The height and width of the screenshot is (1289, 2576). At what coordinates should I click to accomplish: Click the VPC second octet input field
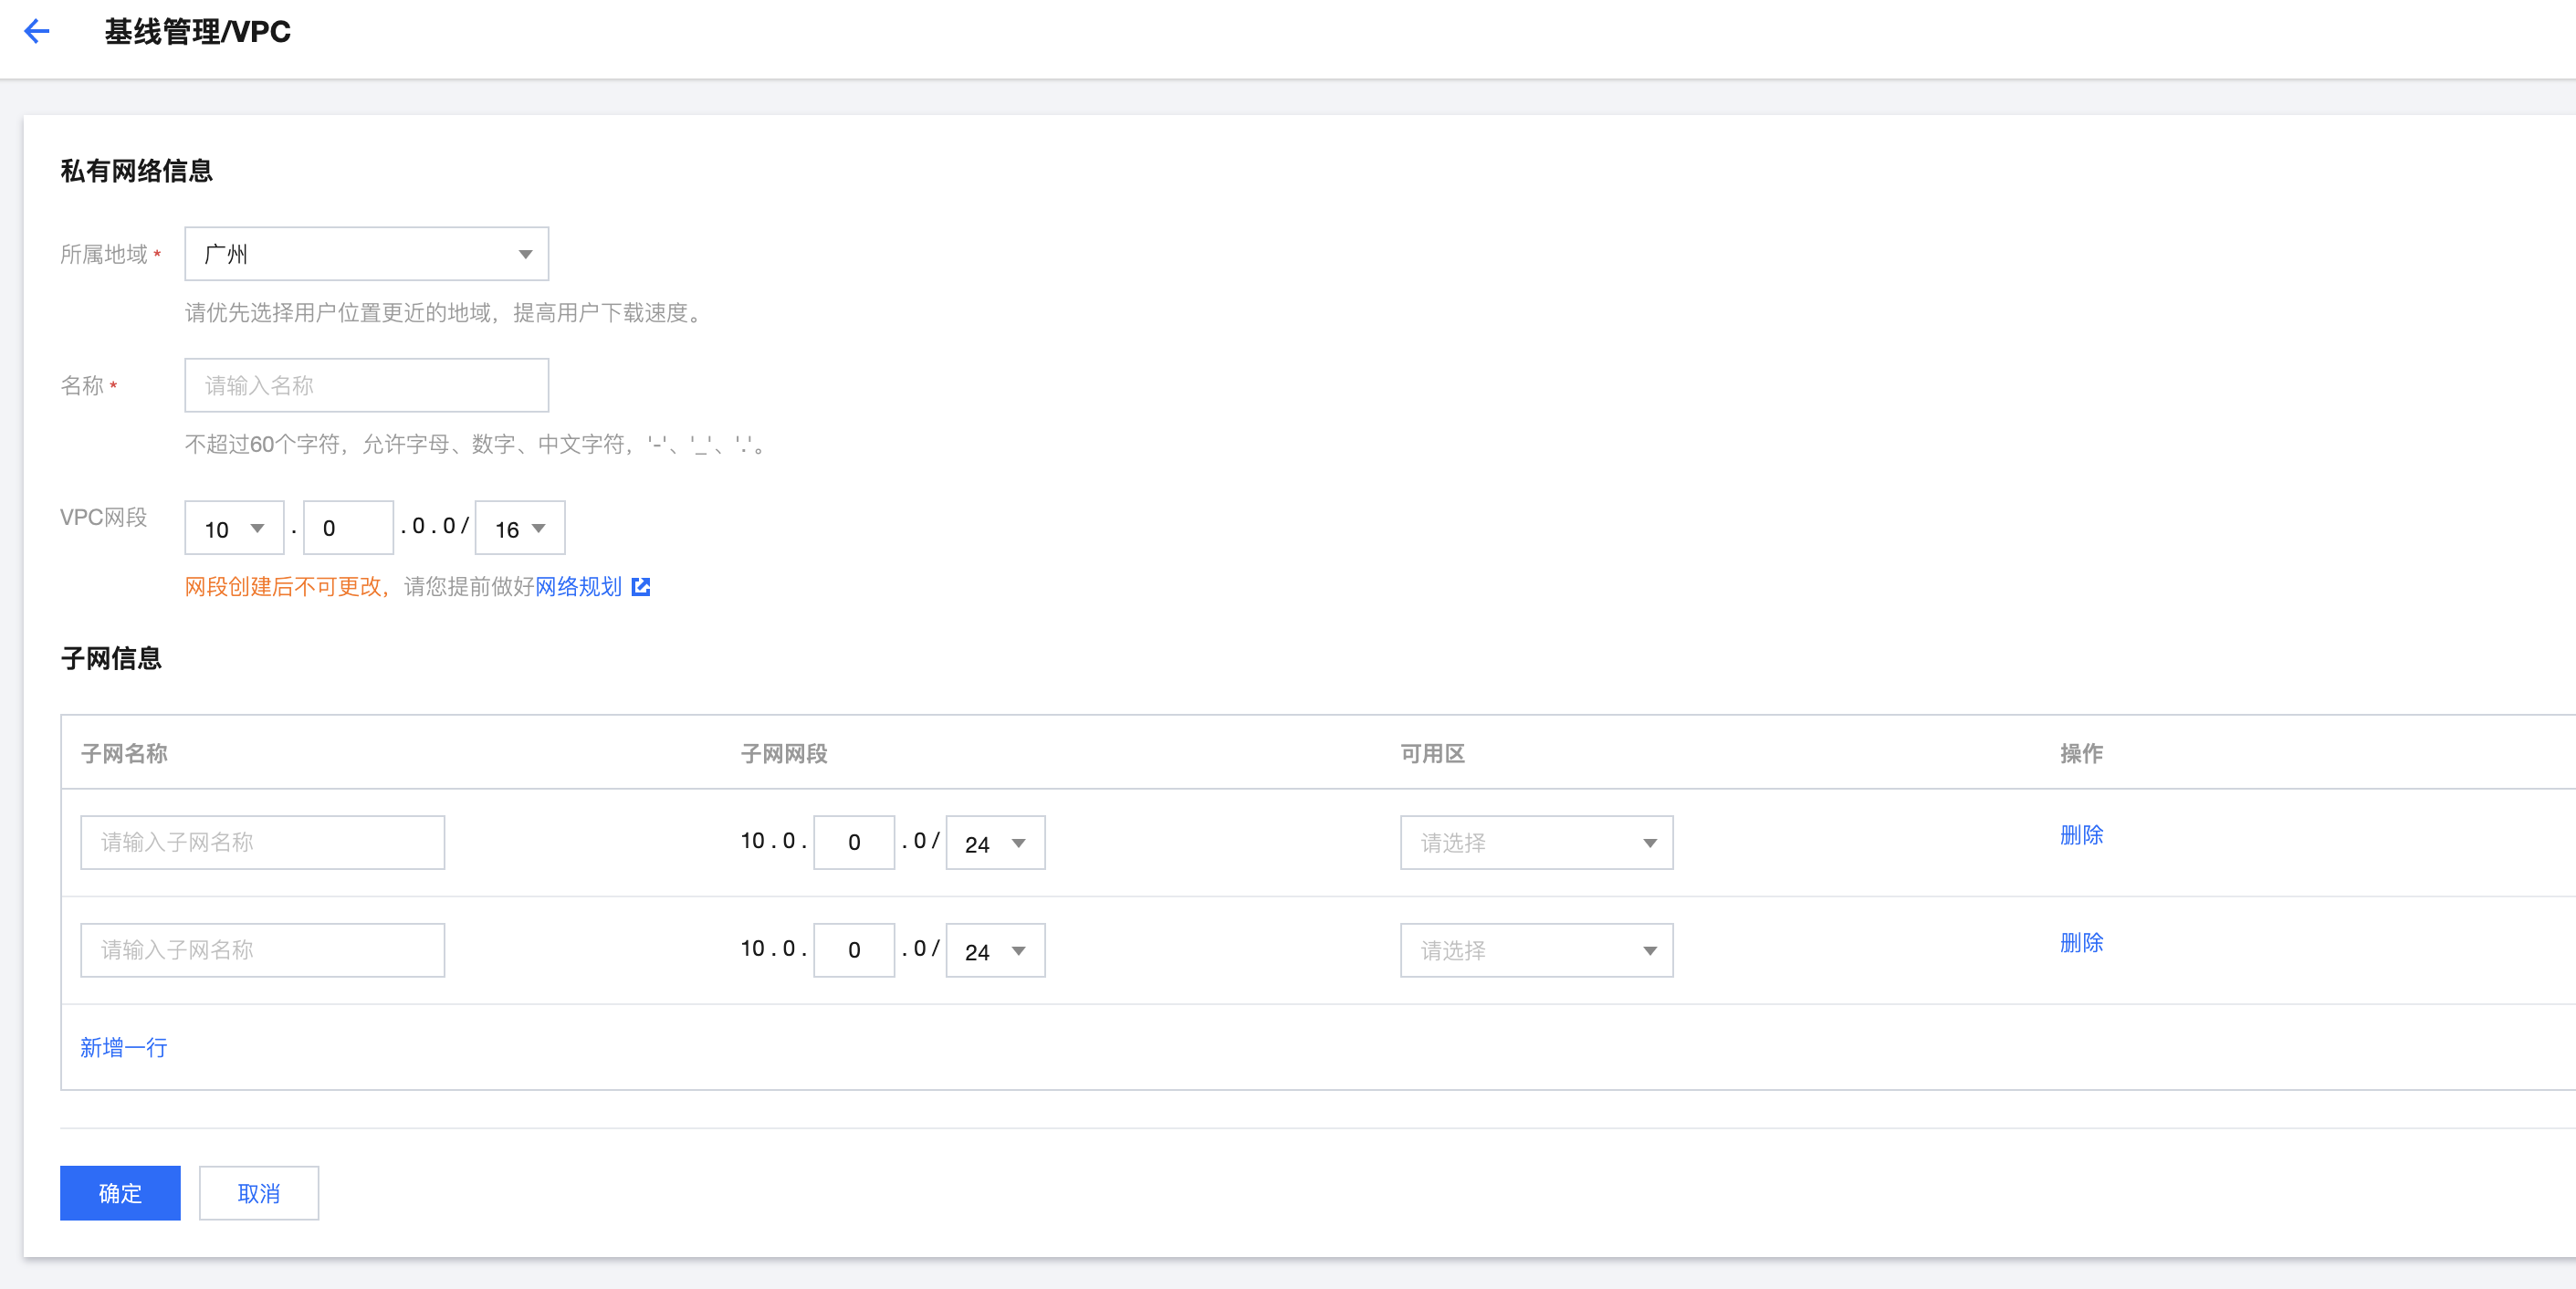click(347, 528)
